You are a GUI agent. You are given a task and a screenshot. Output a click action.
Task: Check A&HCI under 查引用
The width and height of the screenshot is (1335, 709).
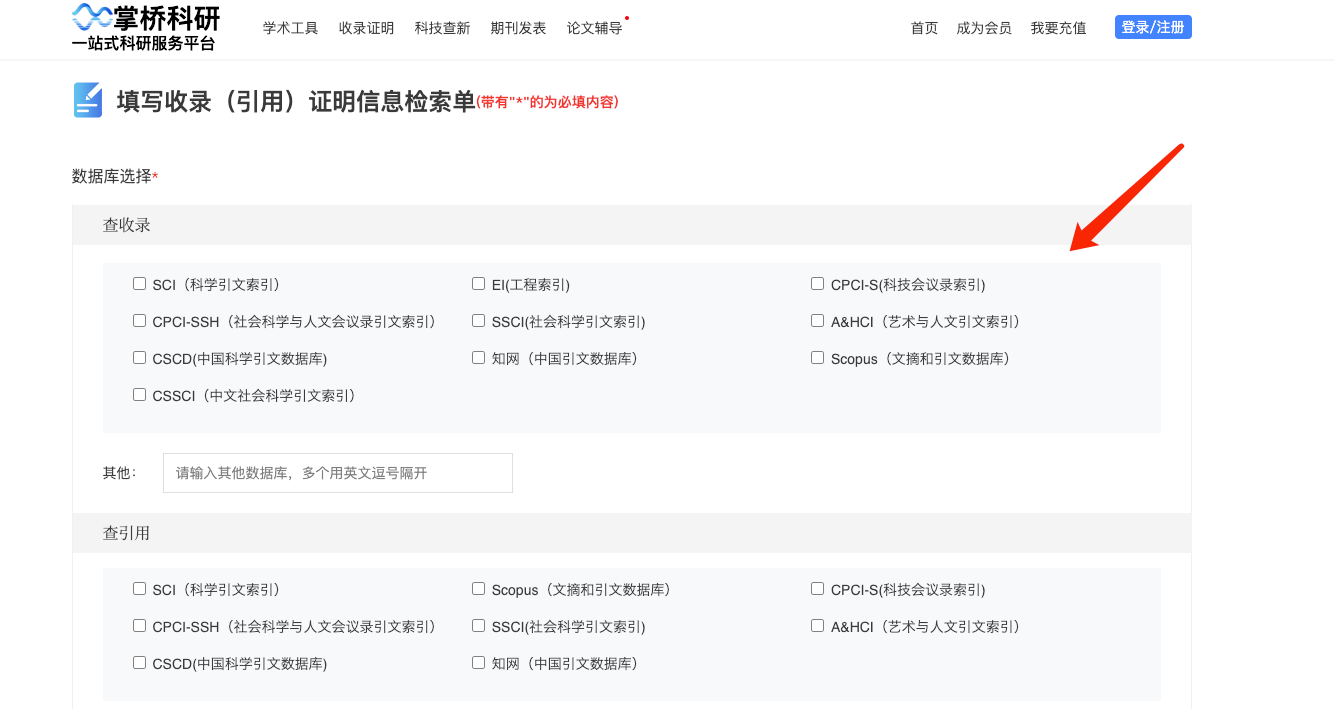(818, 626)
